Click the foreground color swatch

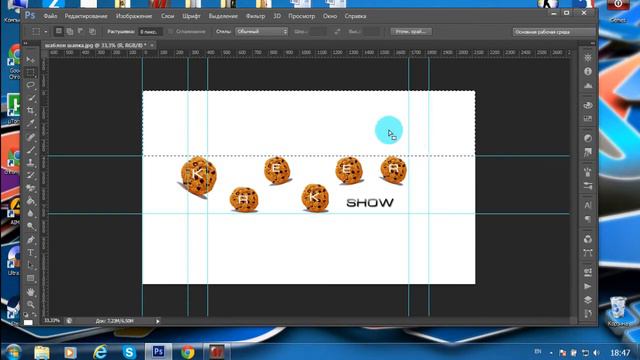tap(28, 322)
